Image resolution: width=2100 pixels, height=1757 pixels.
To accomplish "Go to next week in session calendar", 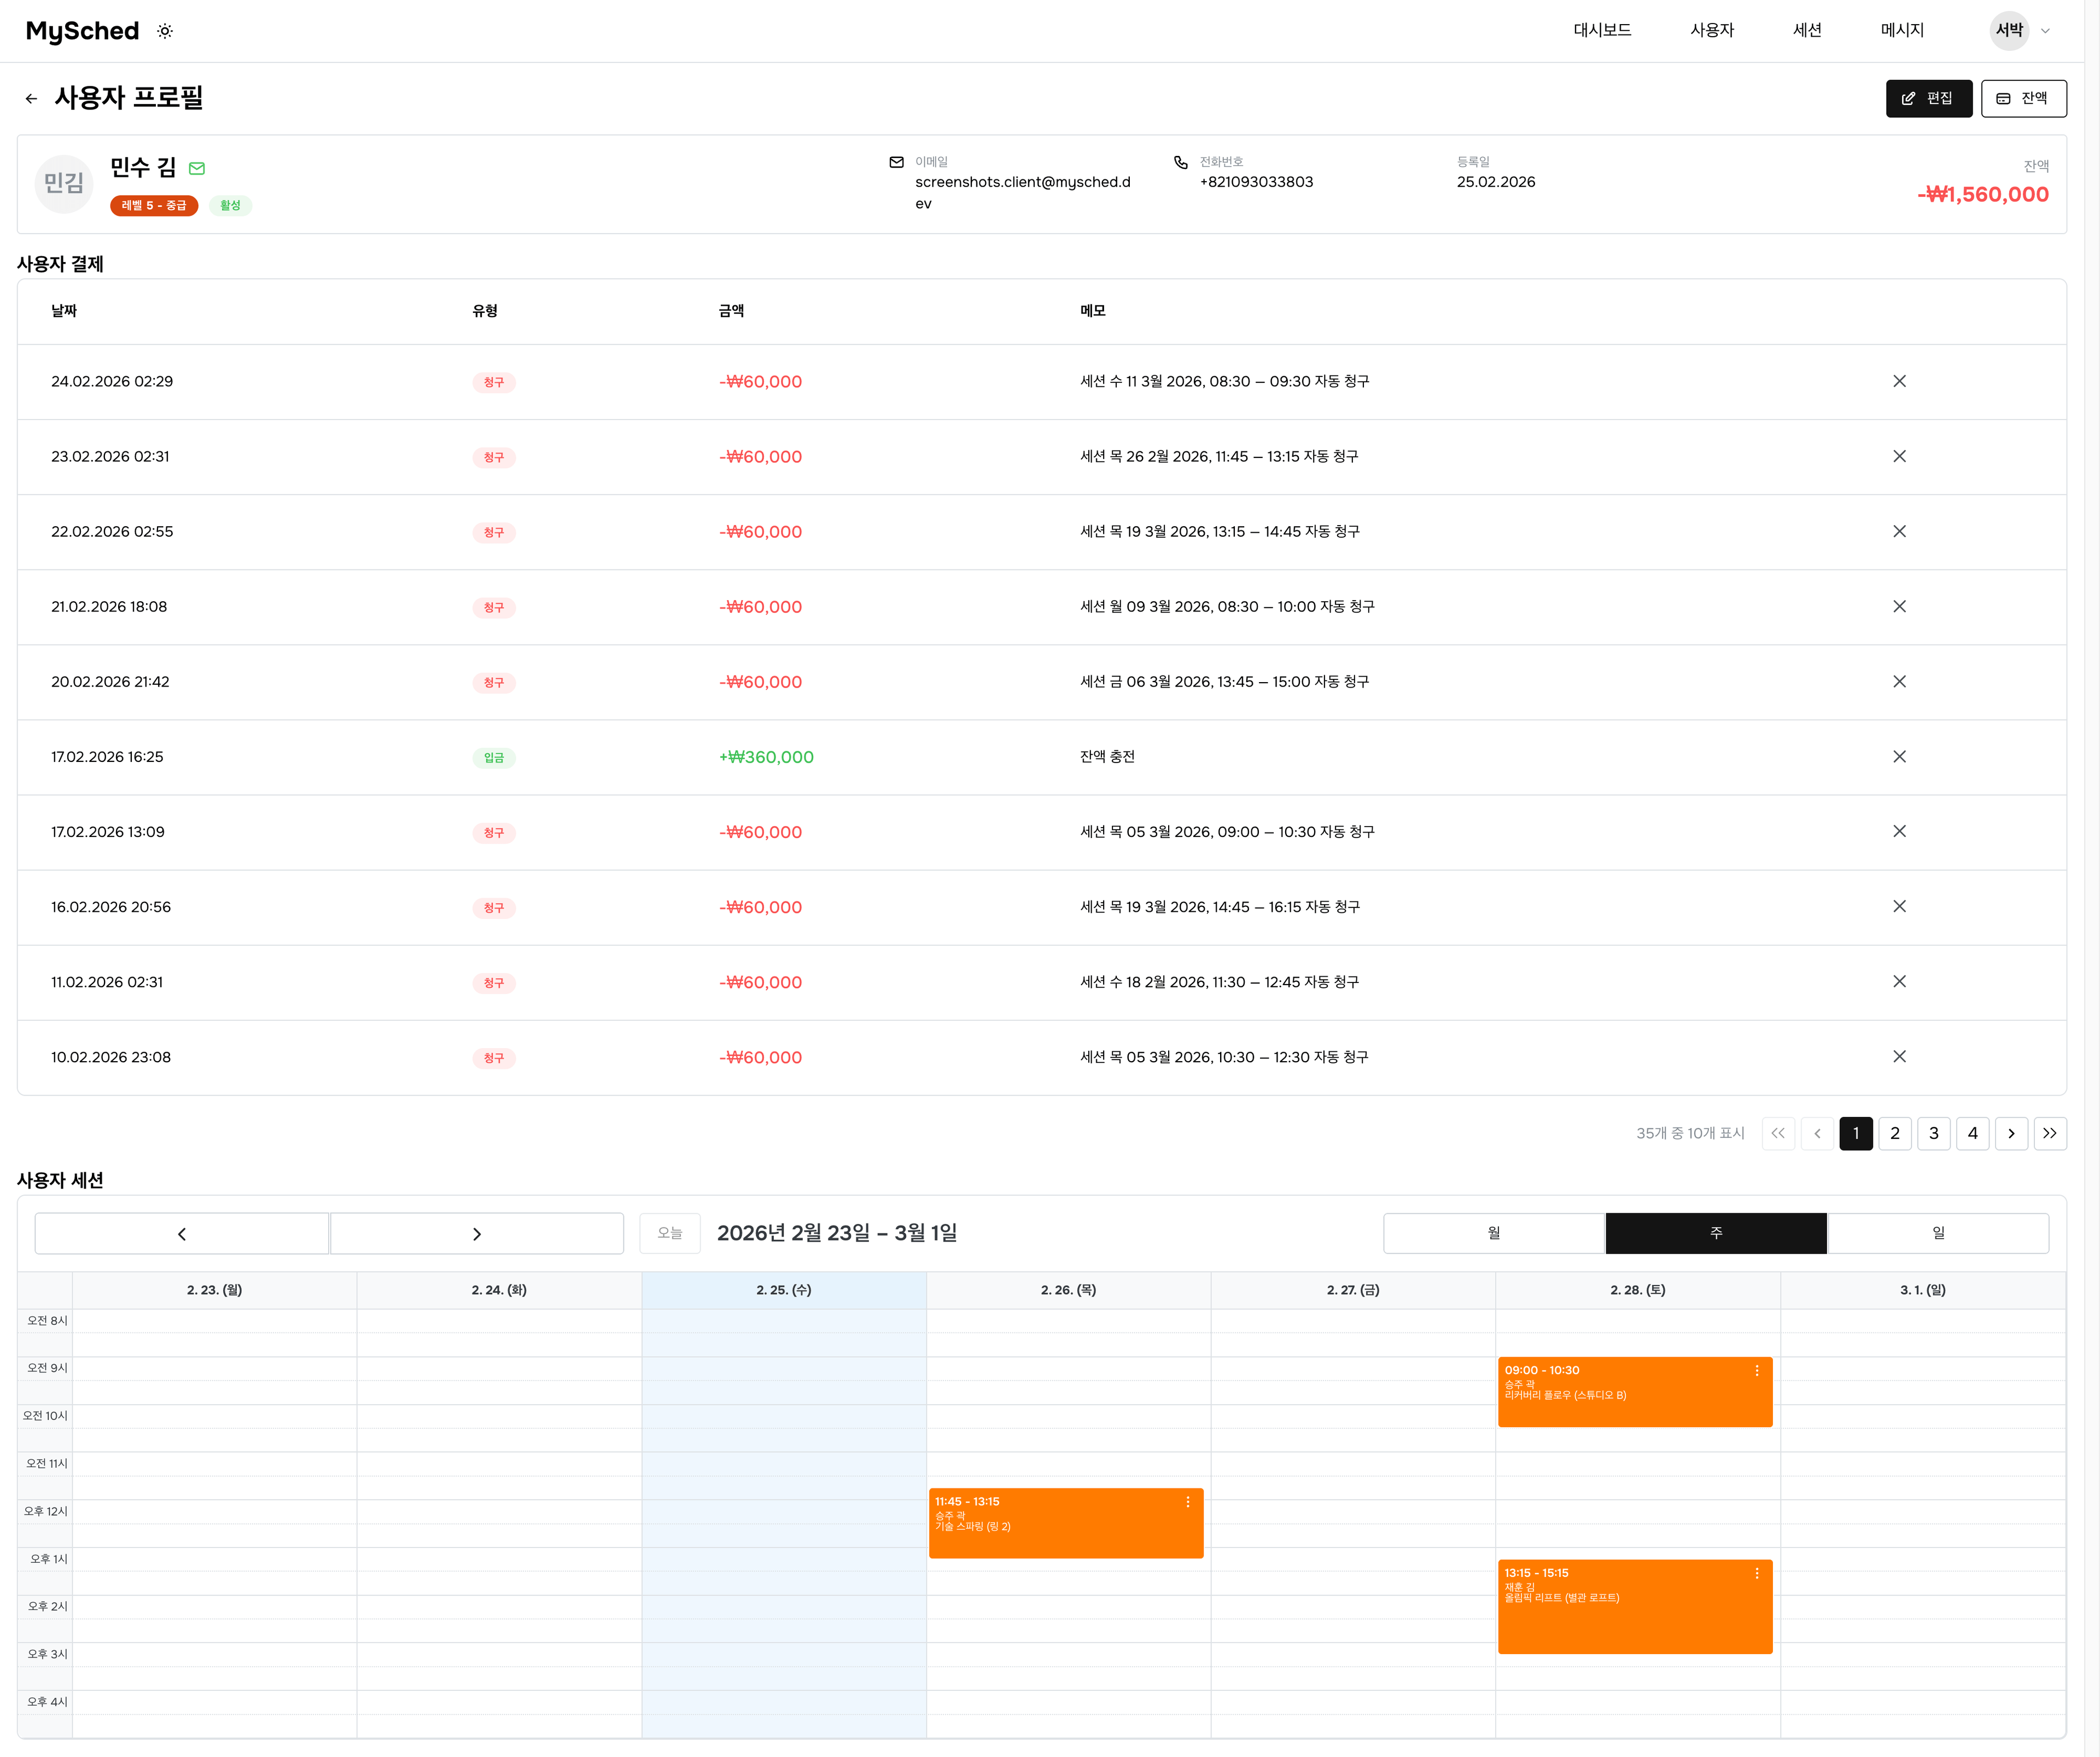I will pos(476,1233).
